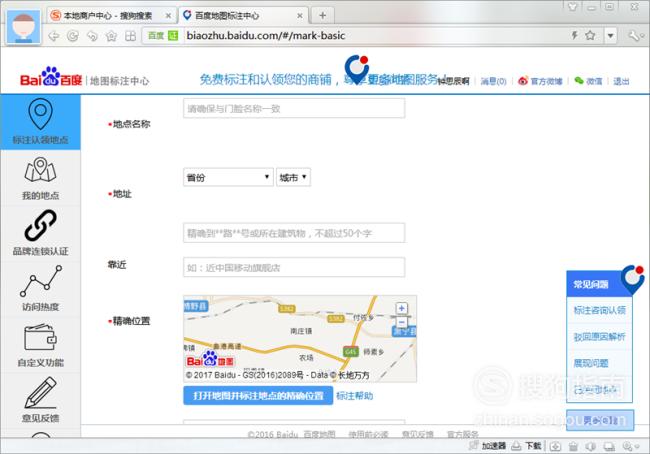The width and height of the screenshot is (650, 454).
Task: Click the detailed address input field
Action: [294, 233]
